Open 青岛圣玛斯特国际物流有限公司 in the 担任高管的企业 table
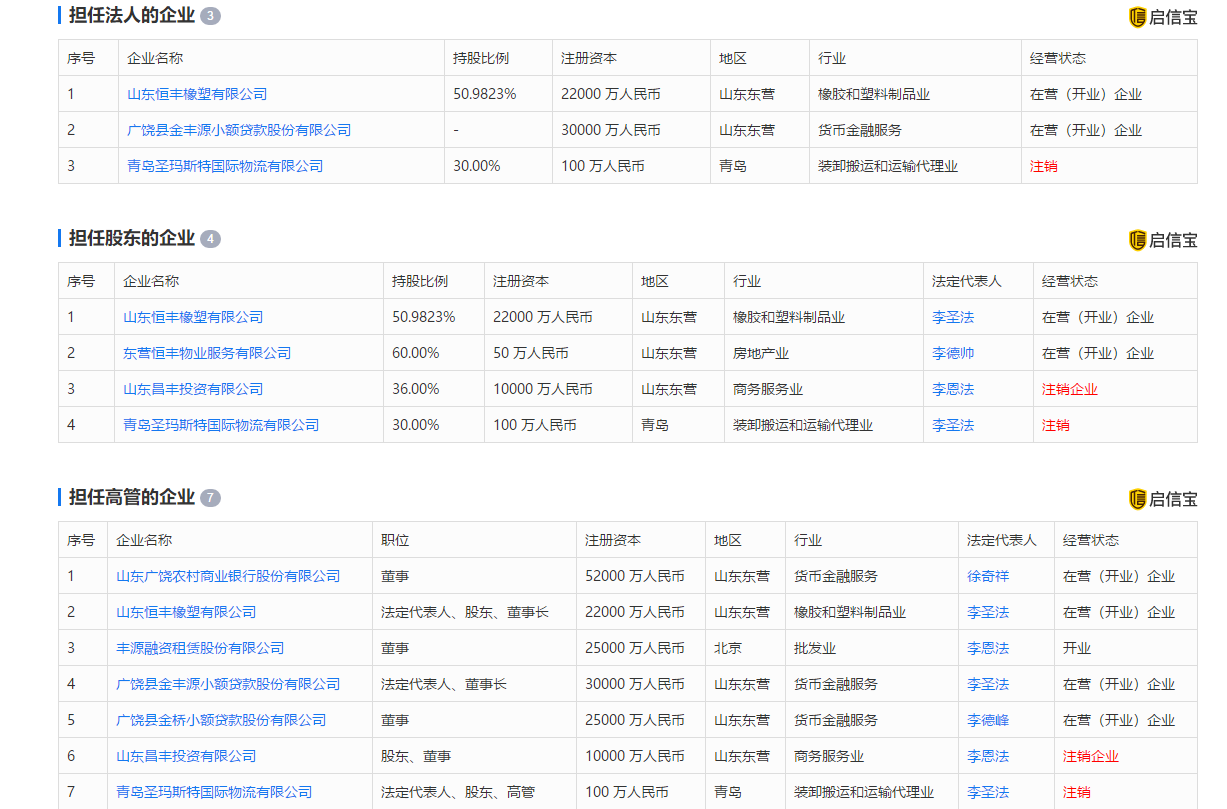Image resolution: width=1227 pixels, height=809 pixels. 214,792
